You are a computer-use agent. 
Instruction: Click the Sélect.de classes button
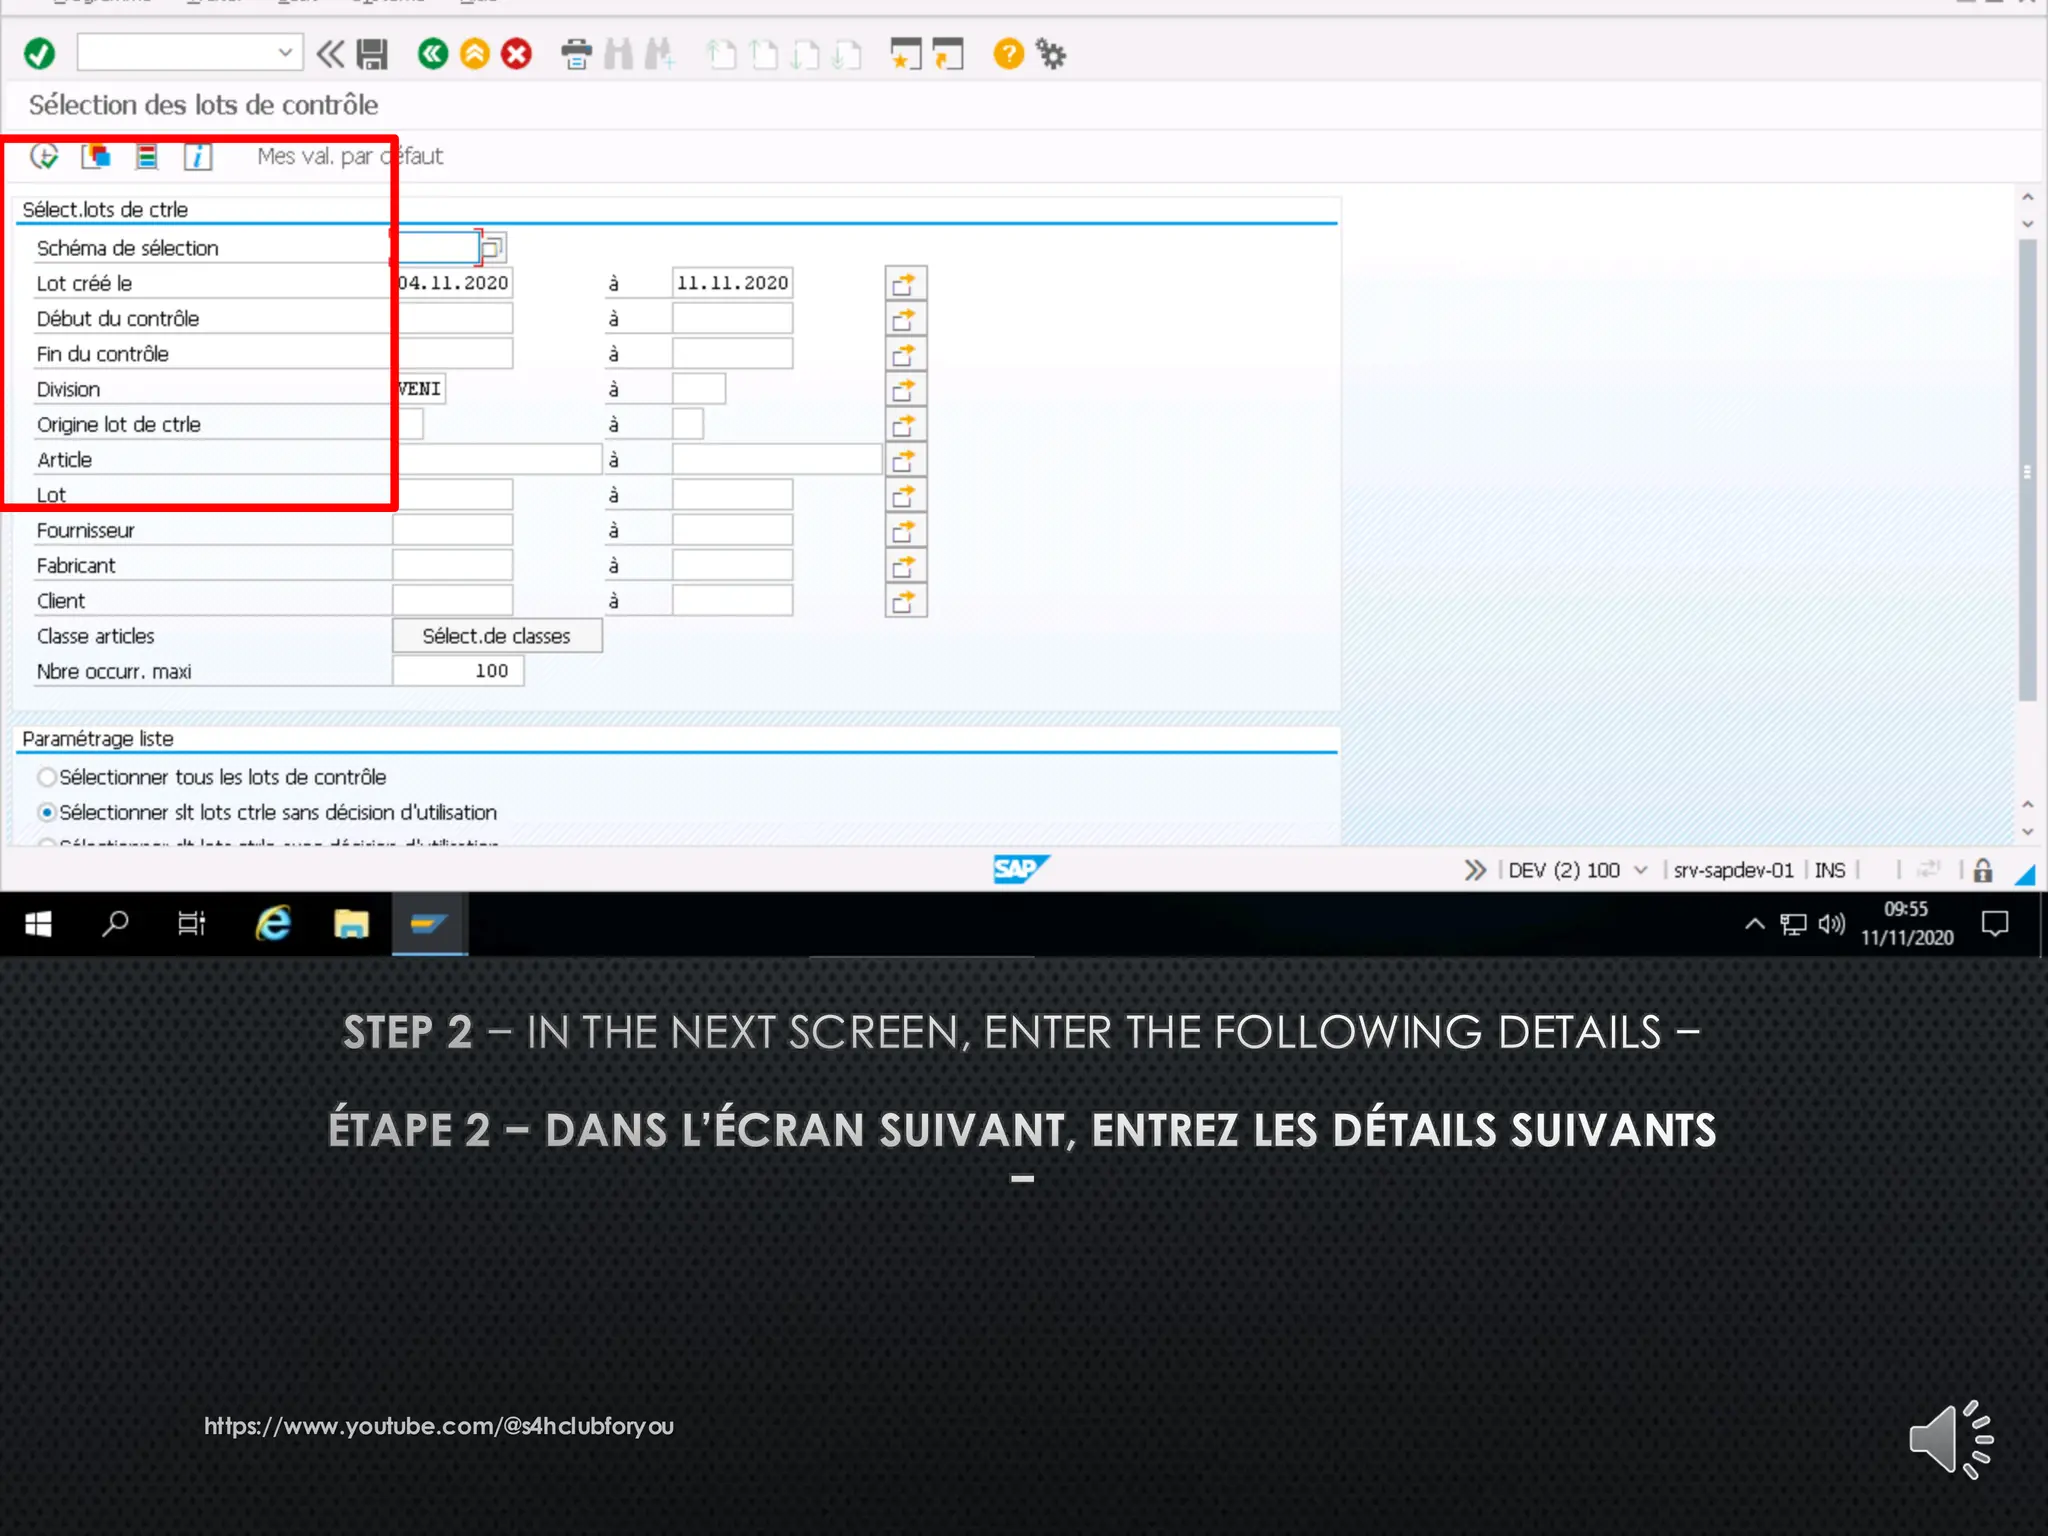497,636
